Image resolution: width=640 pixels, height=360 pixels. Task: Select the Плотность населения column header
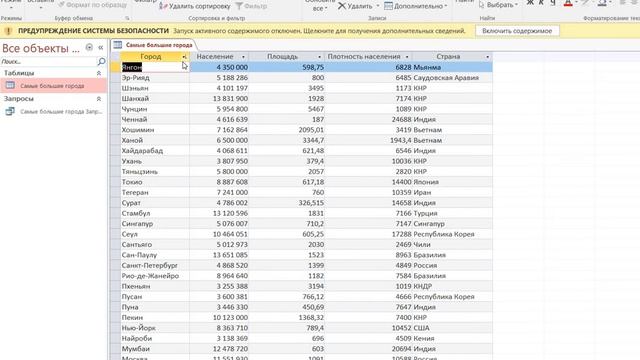(x=364, y=56)
